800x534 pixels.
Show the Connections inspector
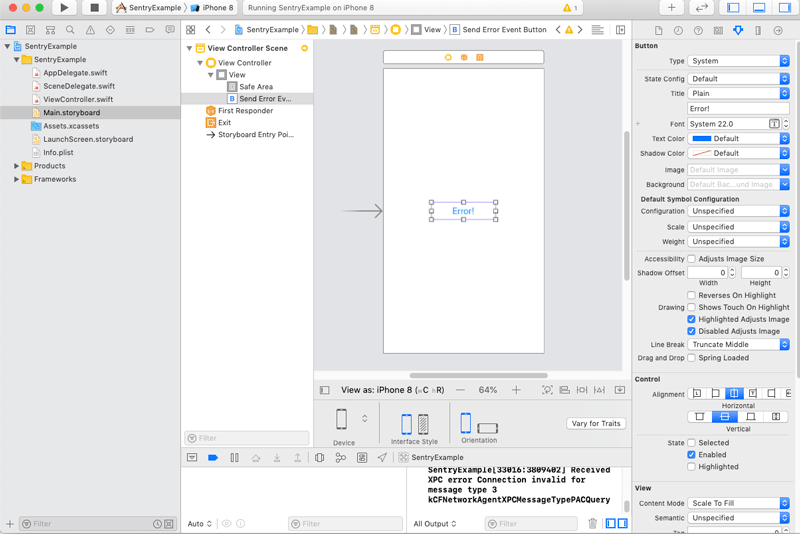pos(778,31)
